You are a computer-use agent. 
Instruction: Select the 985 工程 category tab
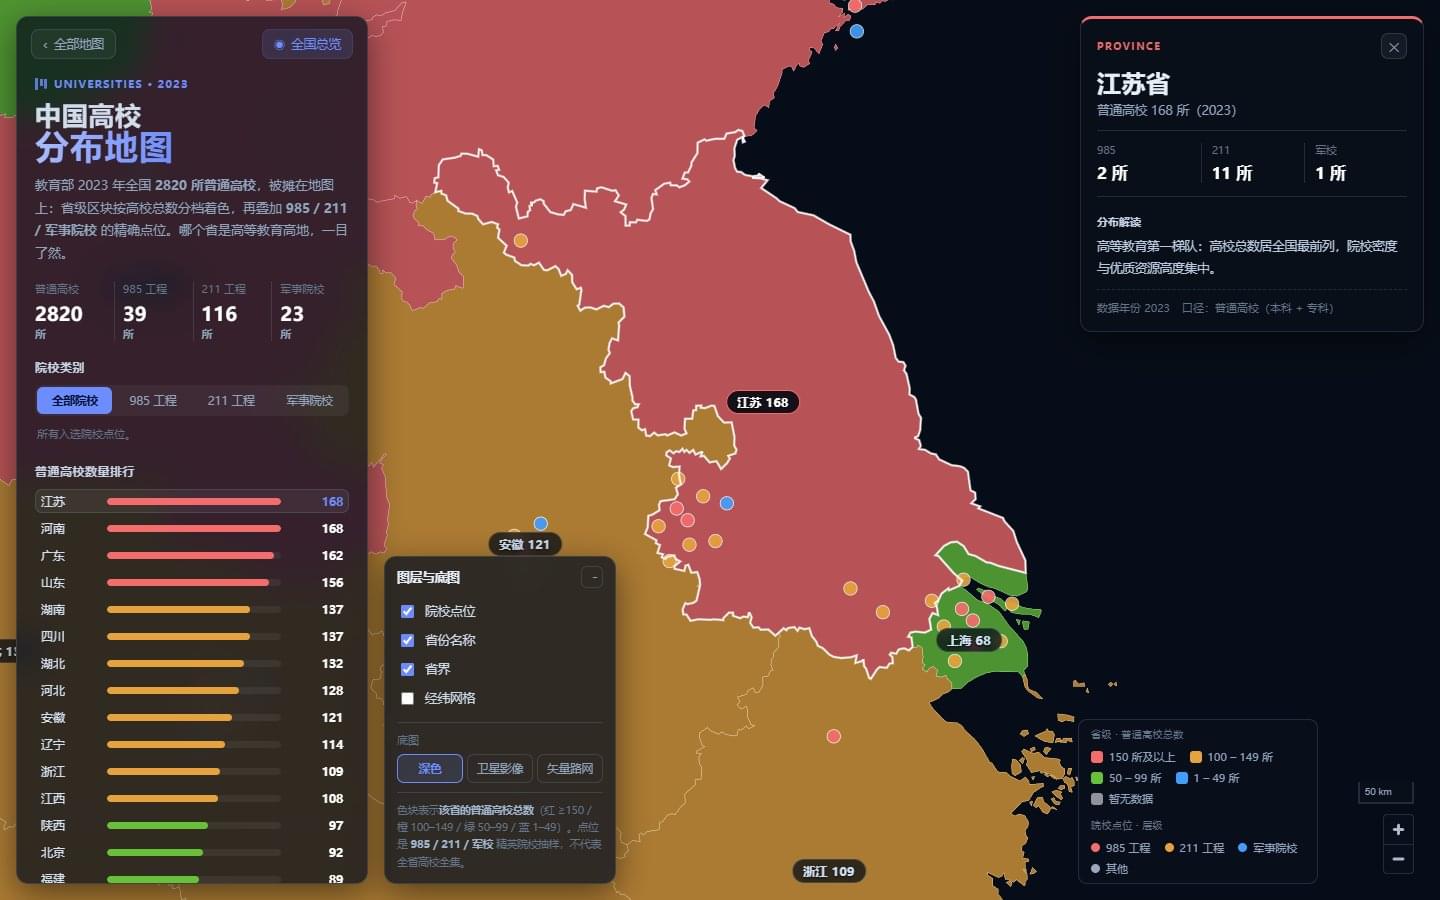coord(153,400)
